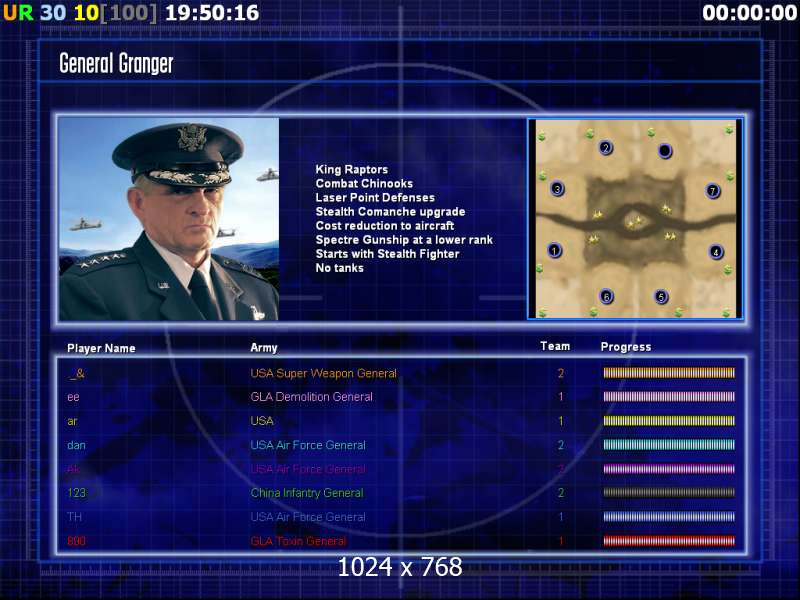Click the General Granger title heading
The image size is (800, 600).
coord(116,63)
